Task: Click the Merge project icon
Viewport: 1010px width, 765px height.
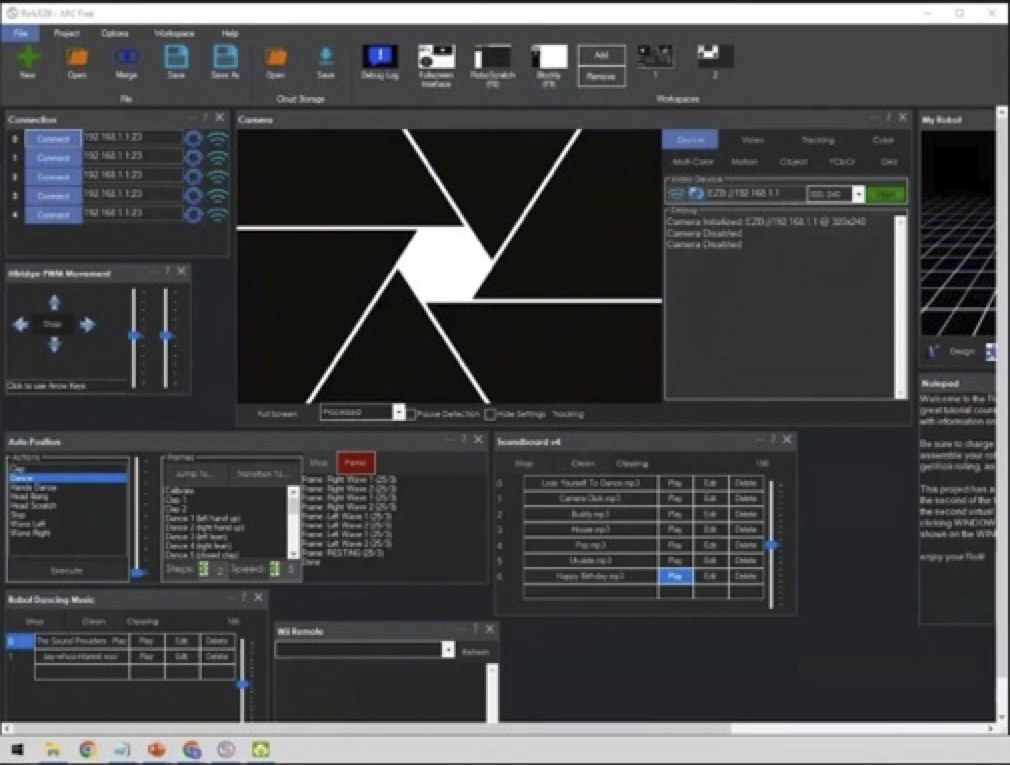Action: click(126, 57)
